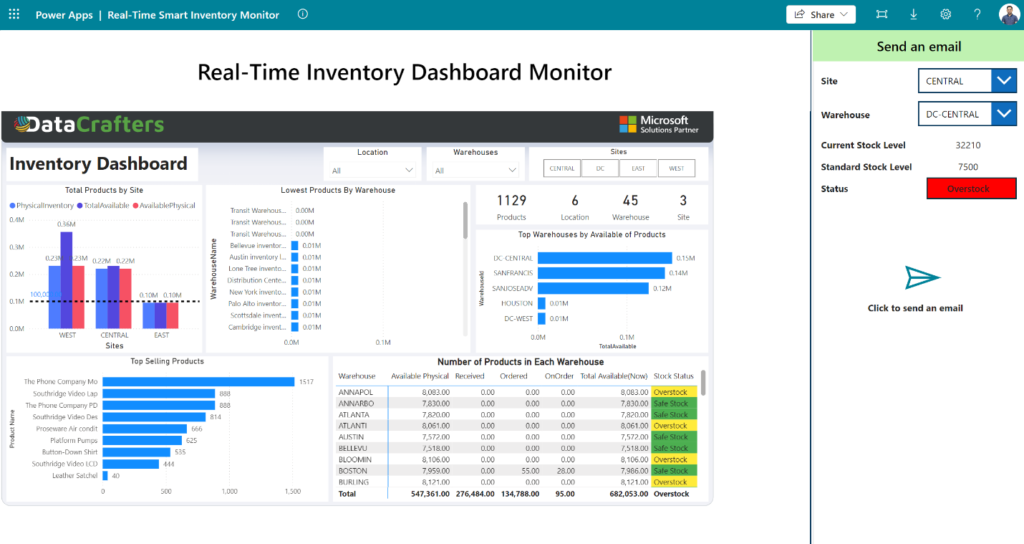Click the DataCrafters logo
The height and width of the screenshot is (544, 1024).
point(89,124)
